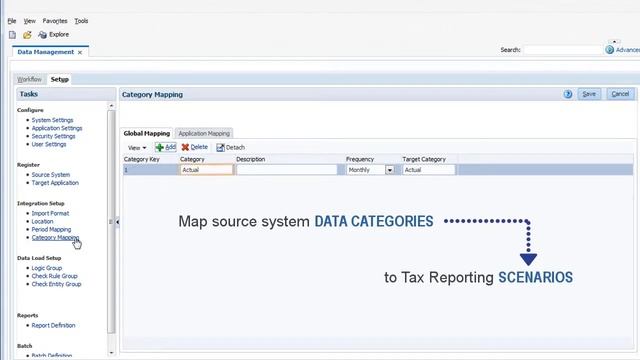Viewport: 640px width, 360px height.
Task: Click Tasks pane scroll down arrow
Action: [x=111, y=353]
